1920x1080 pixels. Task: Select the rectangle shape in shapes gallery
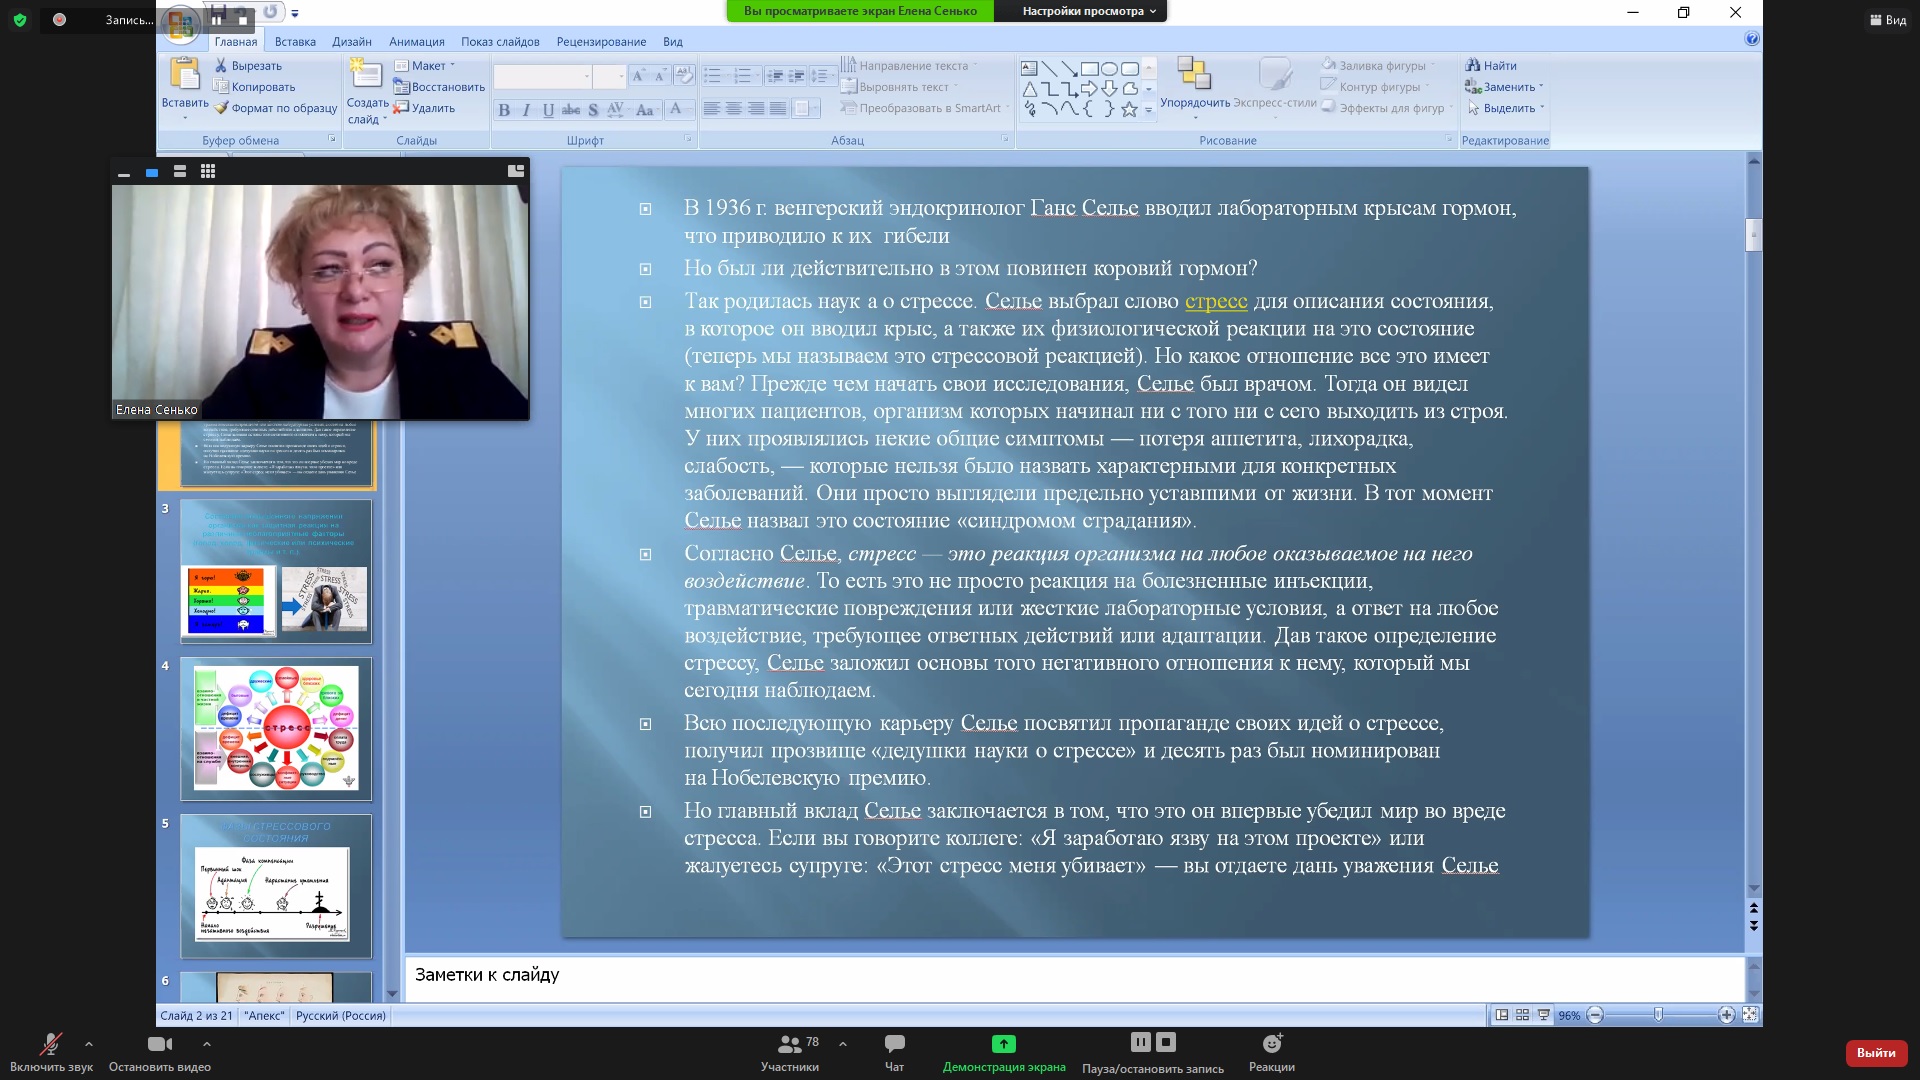(1089, 69)
